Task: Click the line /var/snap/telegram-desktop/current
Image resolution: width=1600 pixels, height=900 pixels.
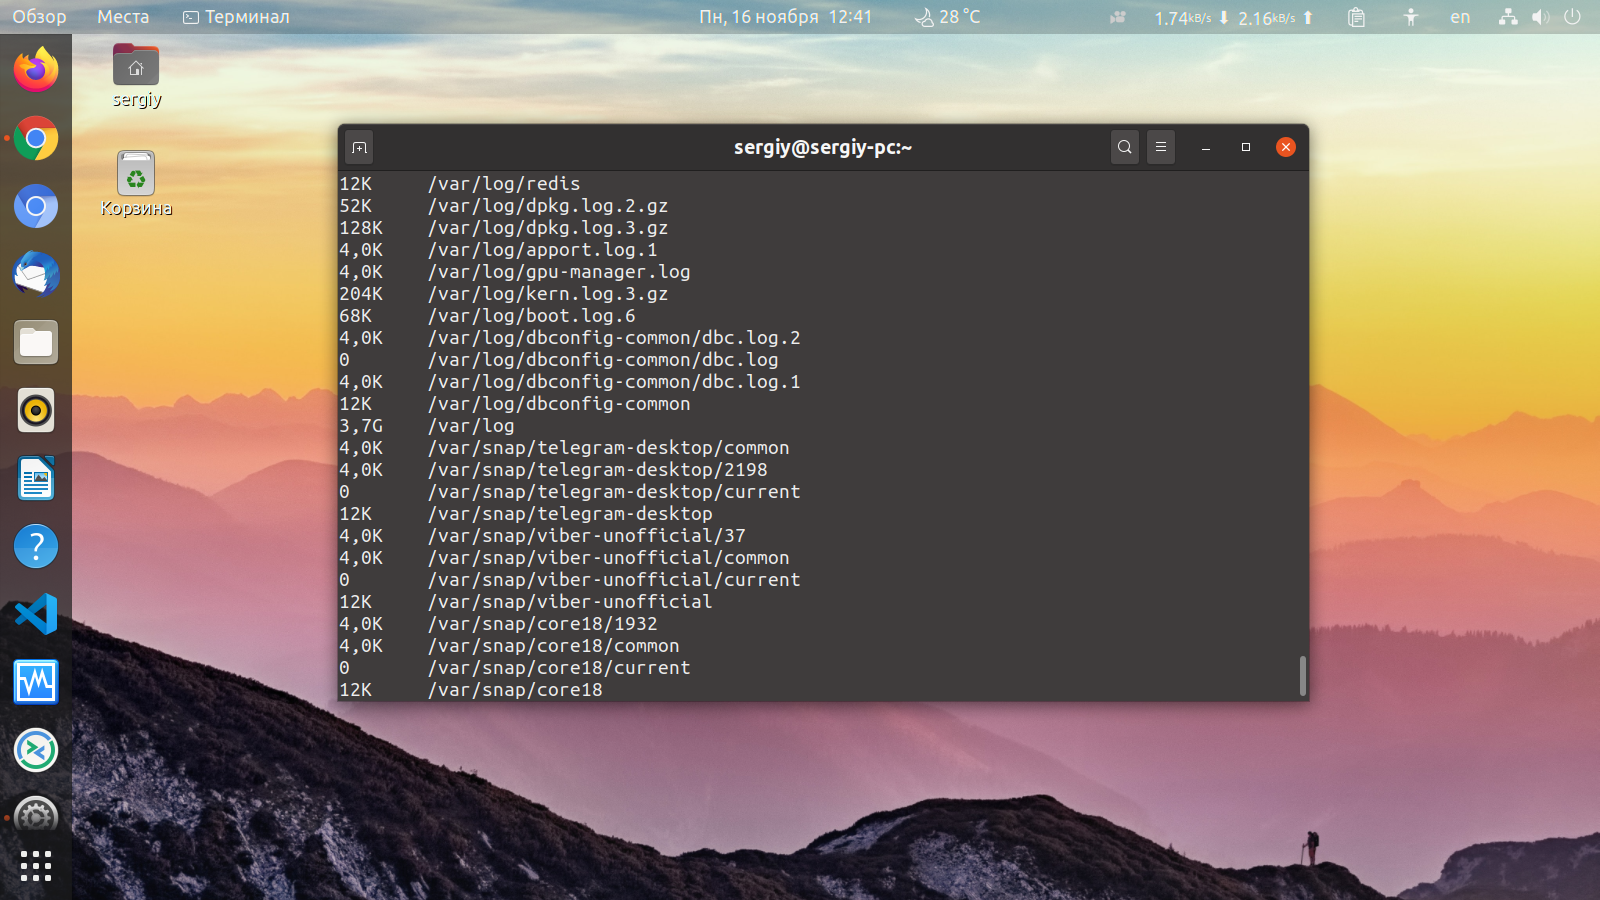Action: pyautogui.click(x=614, y=492)
